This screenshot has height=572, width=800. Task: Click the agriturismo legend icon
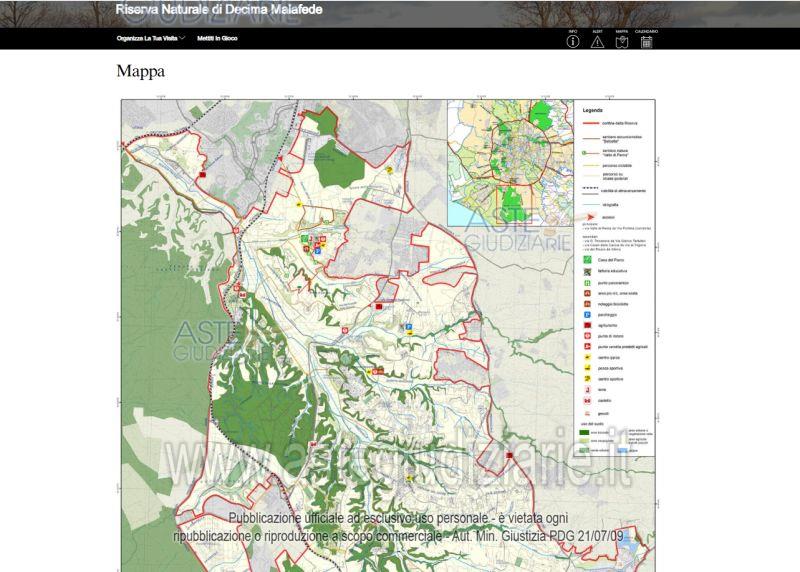point(587,324)
